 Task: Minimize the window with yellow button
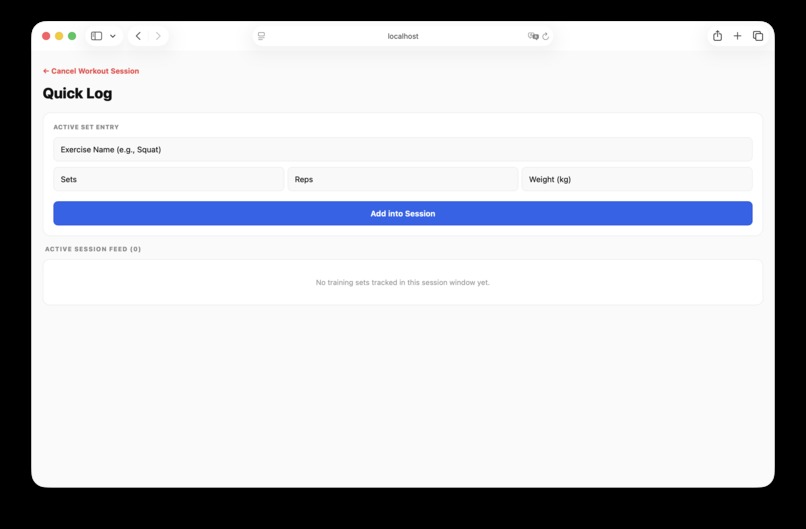coord(59,36)
